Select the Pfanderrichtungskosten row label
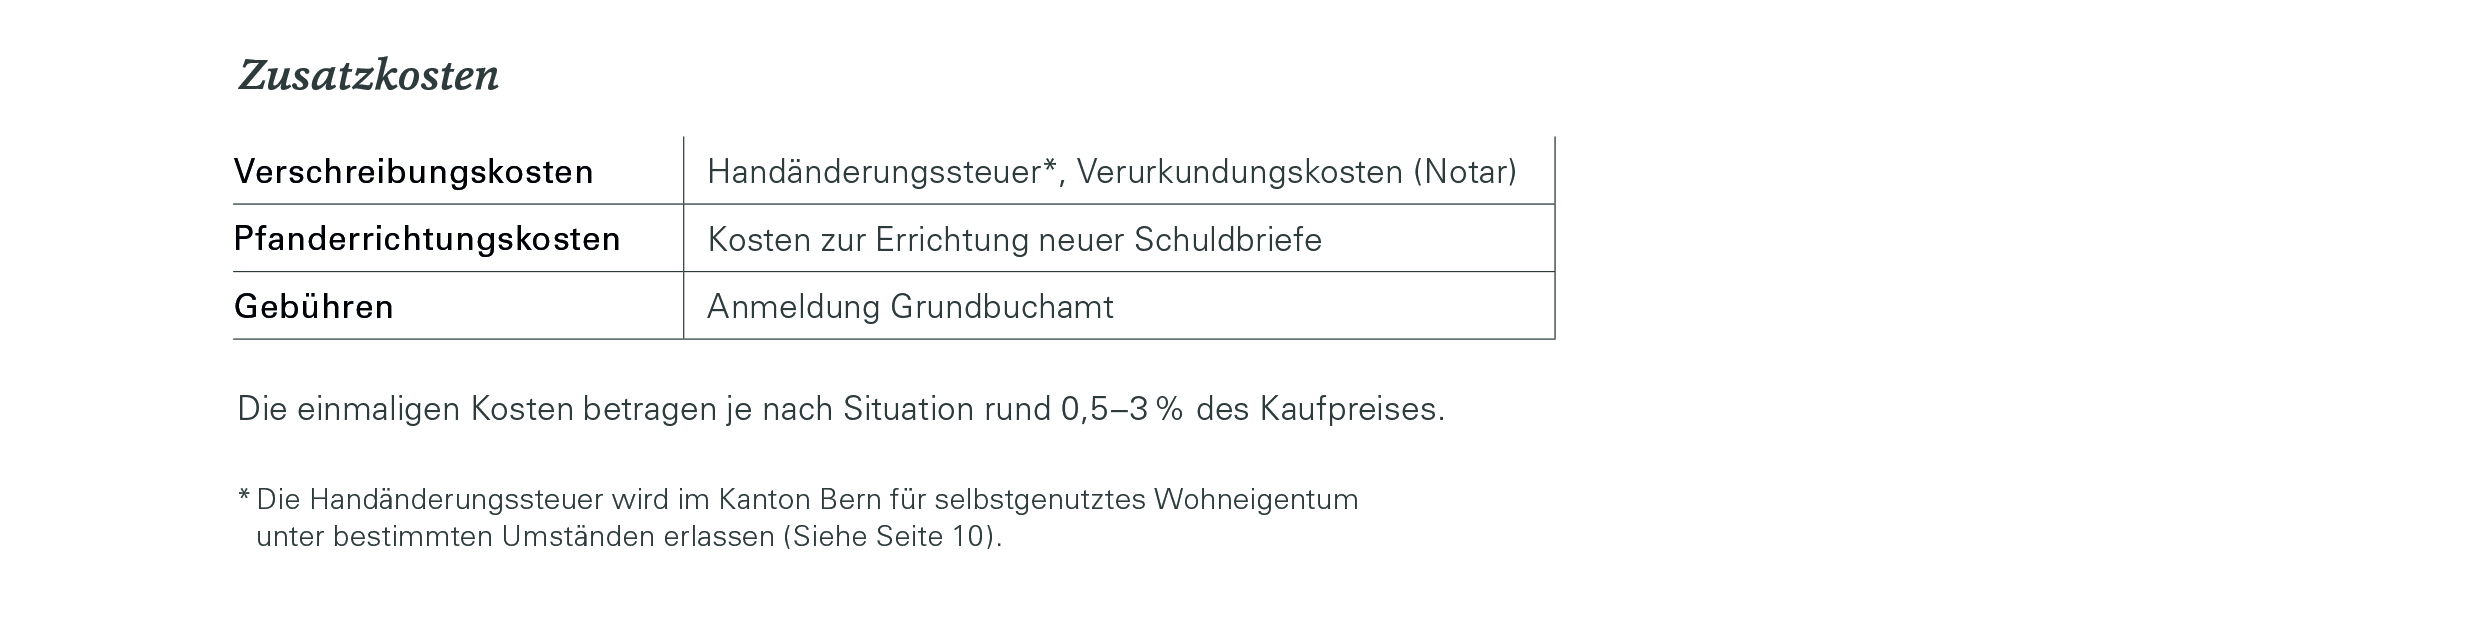Image resolution: width=2480 pixels, height=620 pixels. point(427,239)
